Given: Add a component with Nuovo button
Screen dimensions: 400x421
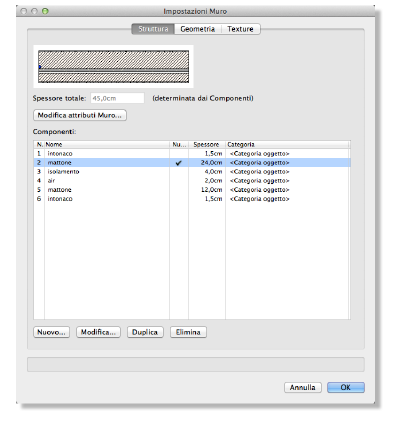Looking at the screenshot, I should pyautogui.click(x=51, y=332).
